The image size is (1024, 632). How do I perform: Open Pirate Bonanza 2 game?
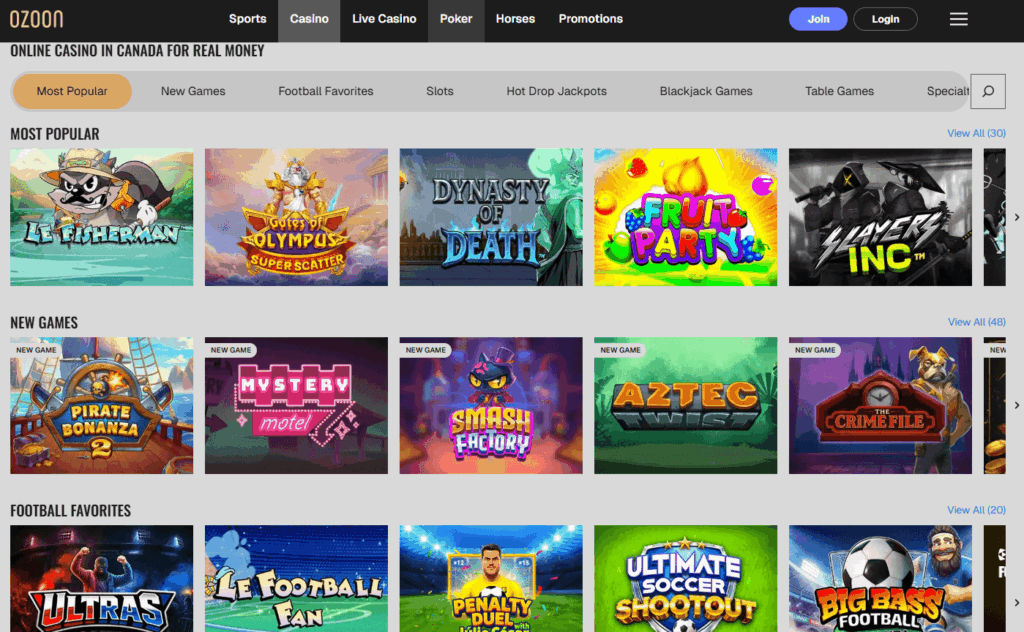pos(102,405)
